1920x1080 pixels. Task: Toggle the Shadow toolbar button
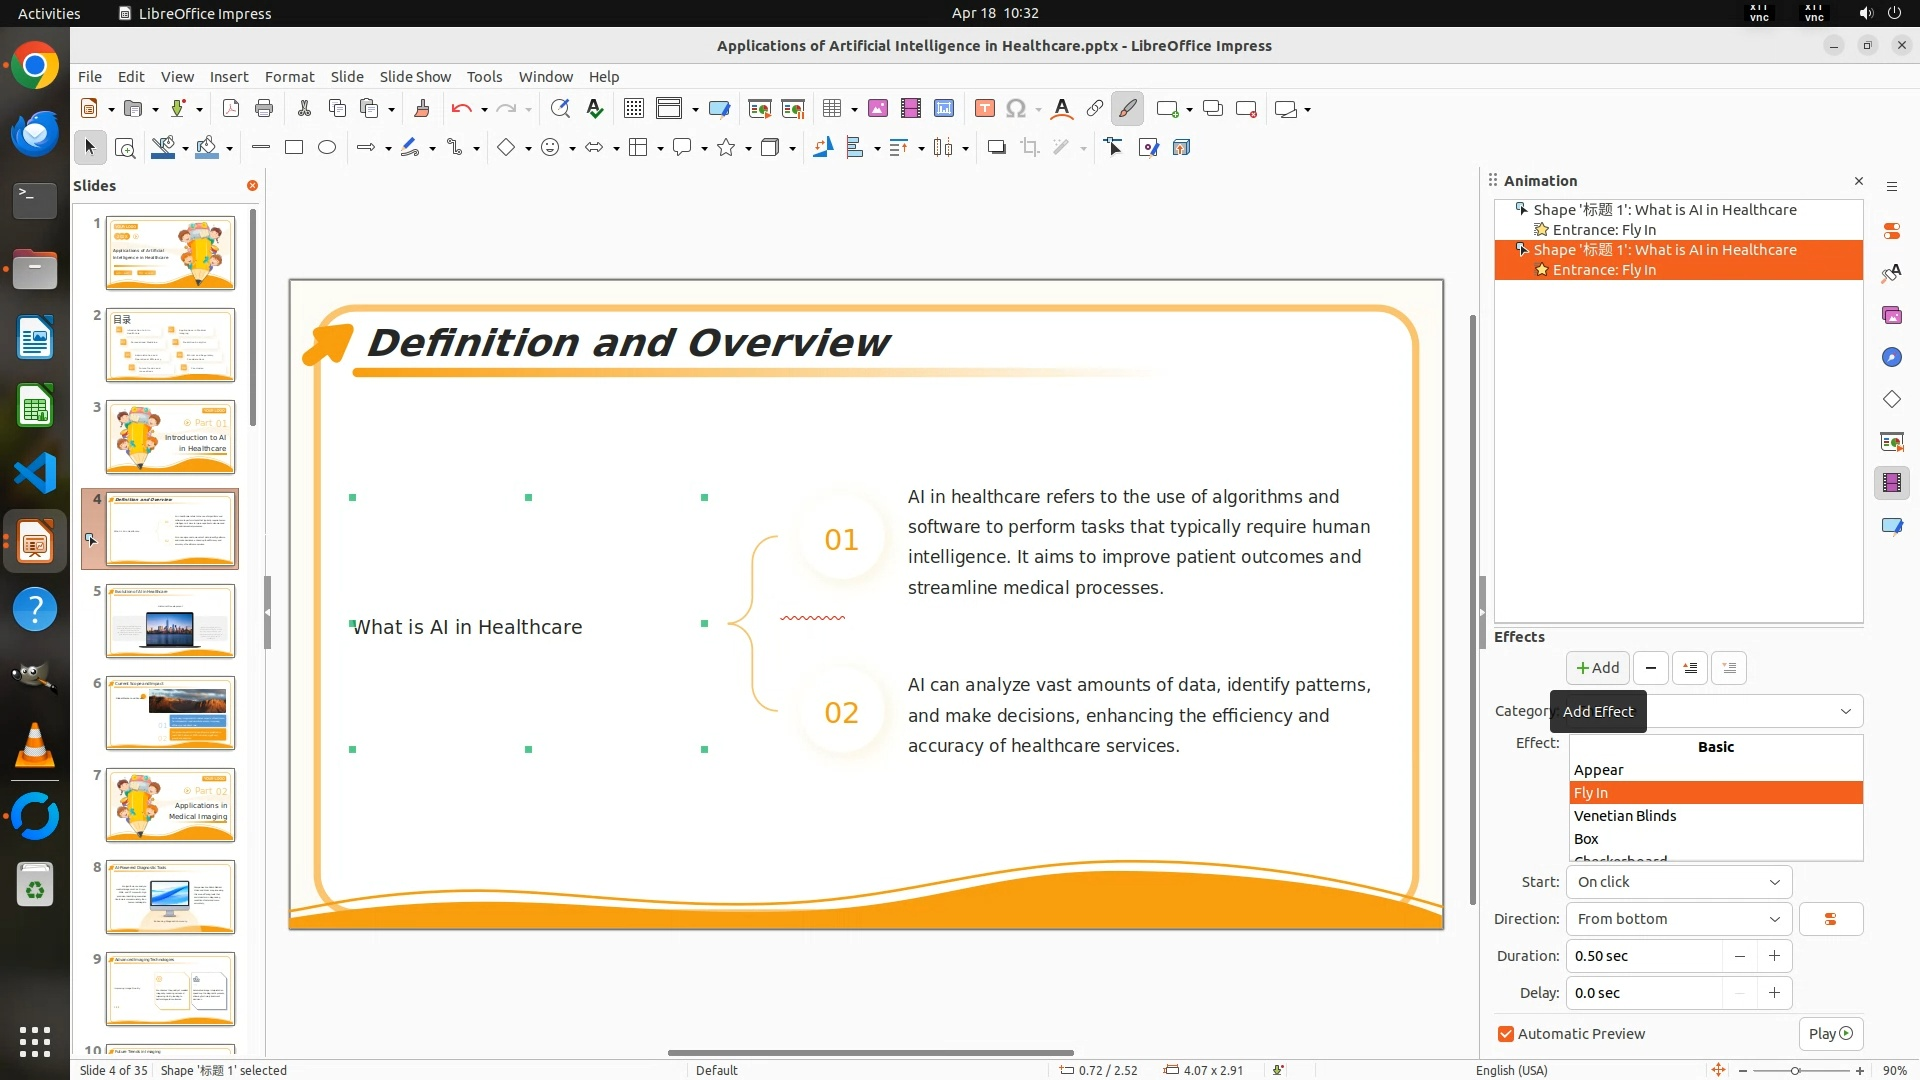click(996, 148)
